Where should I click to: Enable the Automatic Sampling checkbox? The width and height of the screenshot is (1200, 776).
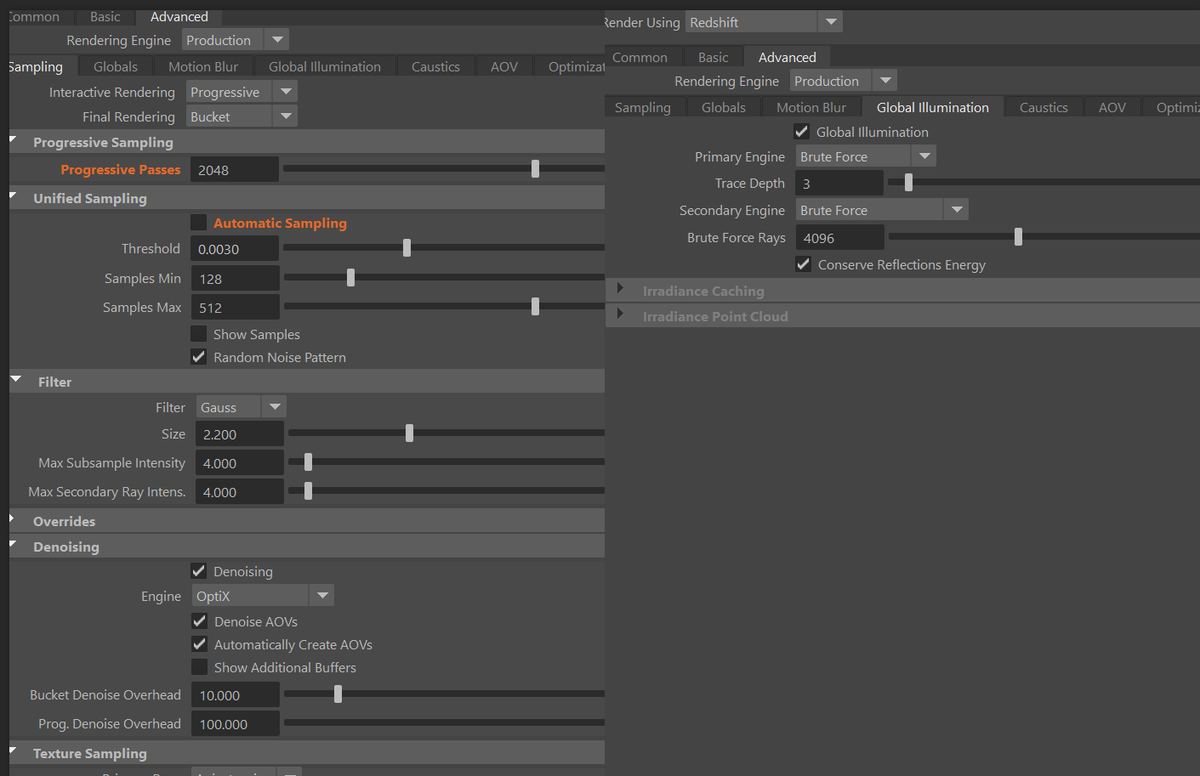click(x=199, y=223)
